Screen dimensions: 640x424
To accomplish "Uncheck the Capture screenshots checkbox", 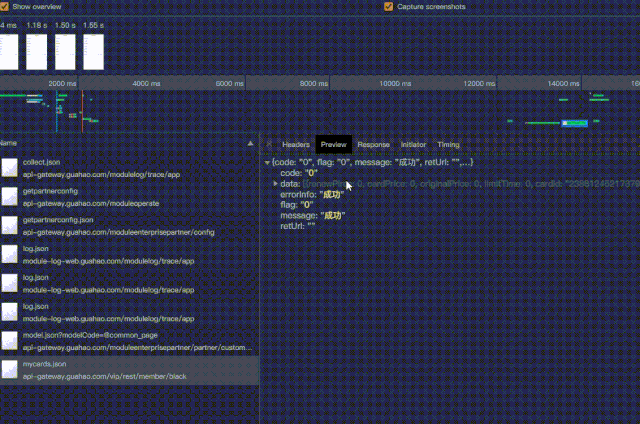I will [389, 7].
